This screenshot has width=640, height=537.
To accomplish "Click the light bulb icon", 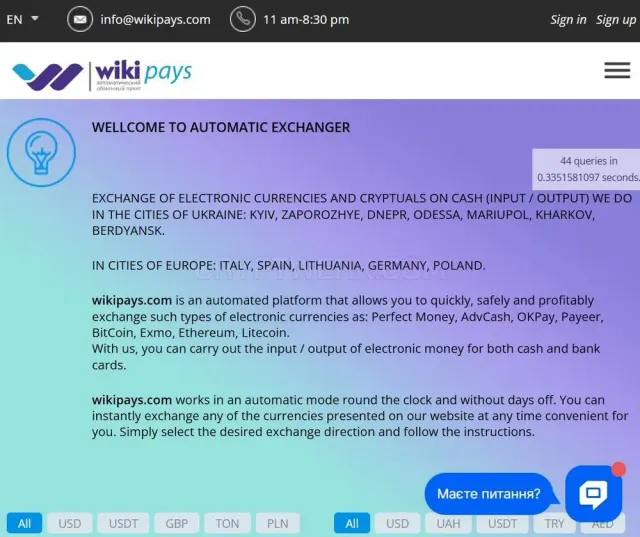I will coord(41,152).
